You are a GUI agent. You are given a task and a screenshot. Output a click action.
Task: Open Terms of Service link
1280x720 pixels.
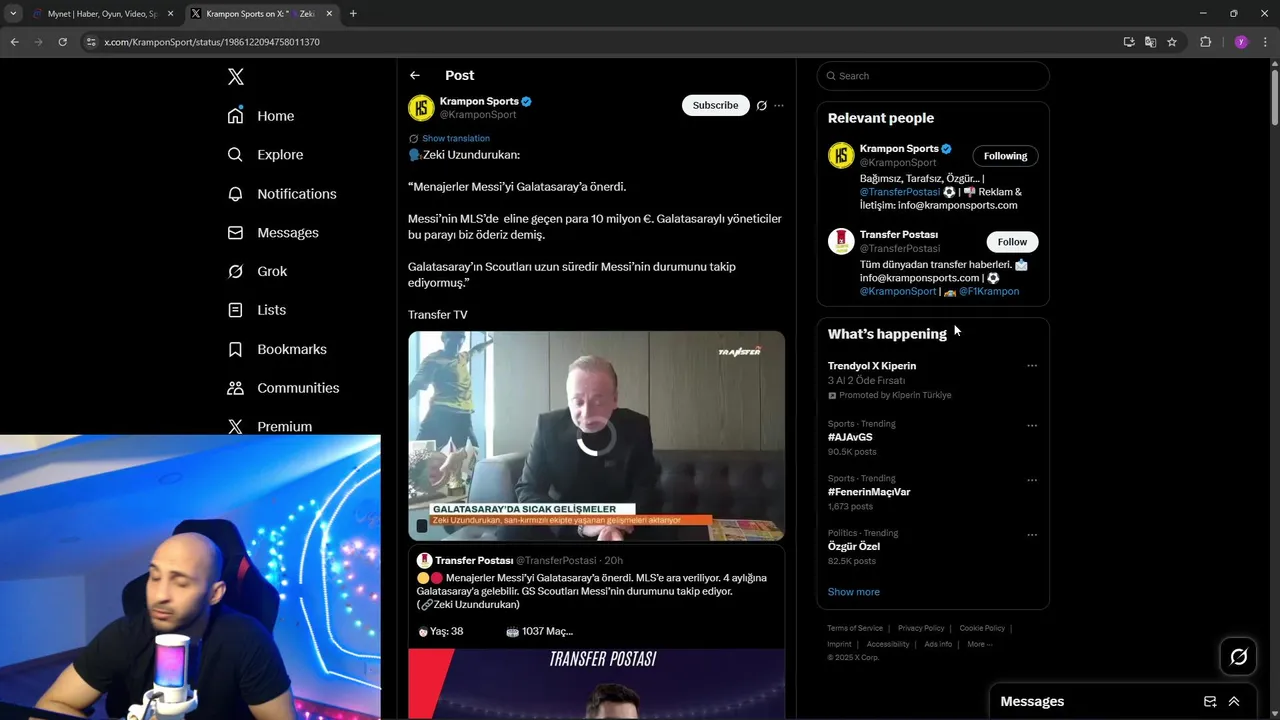coord(855,628)
